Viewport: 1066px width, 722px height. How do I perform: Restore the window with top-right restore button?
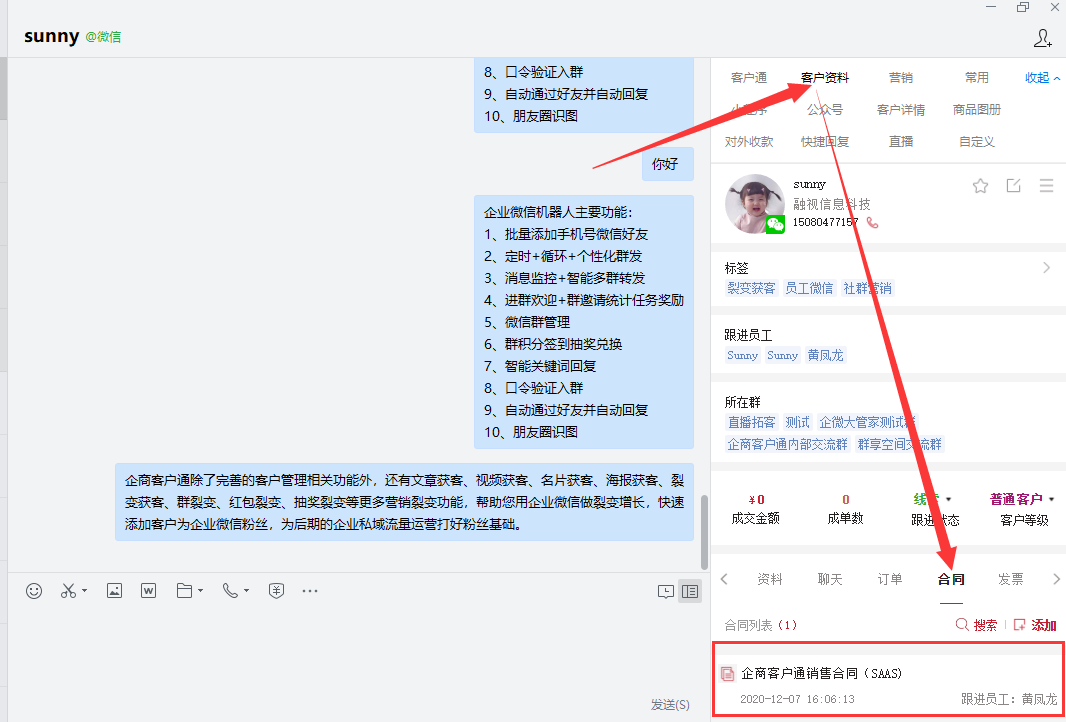coord(1022,7)
